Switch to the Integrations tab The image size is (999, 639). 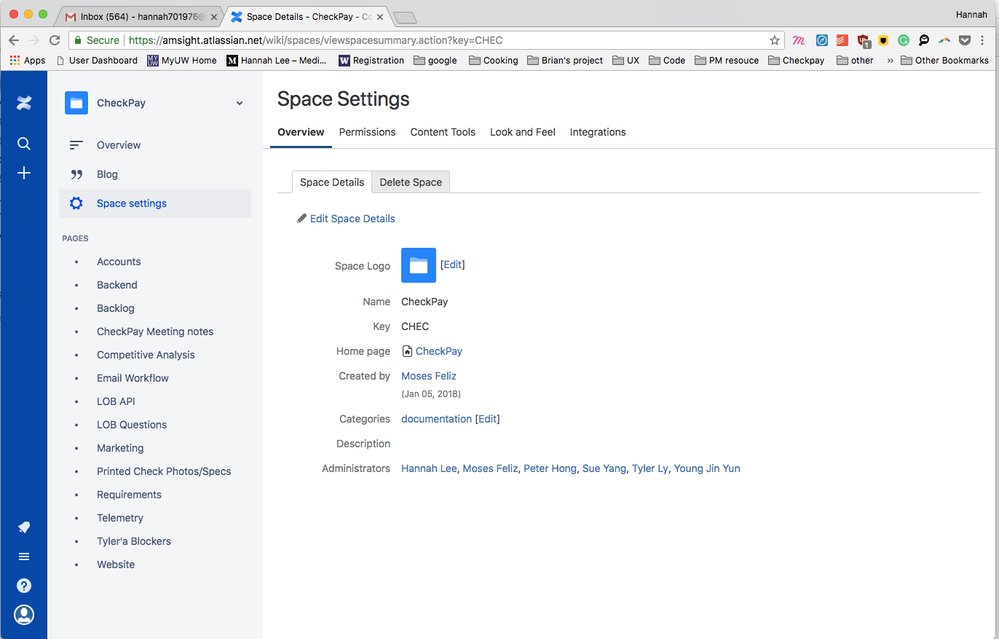(x=598, y=132)
